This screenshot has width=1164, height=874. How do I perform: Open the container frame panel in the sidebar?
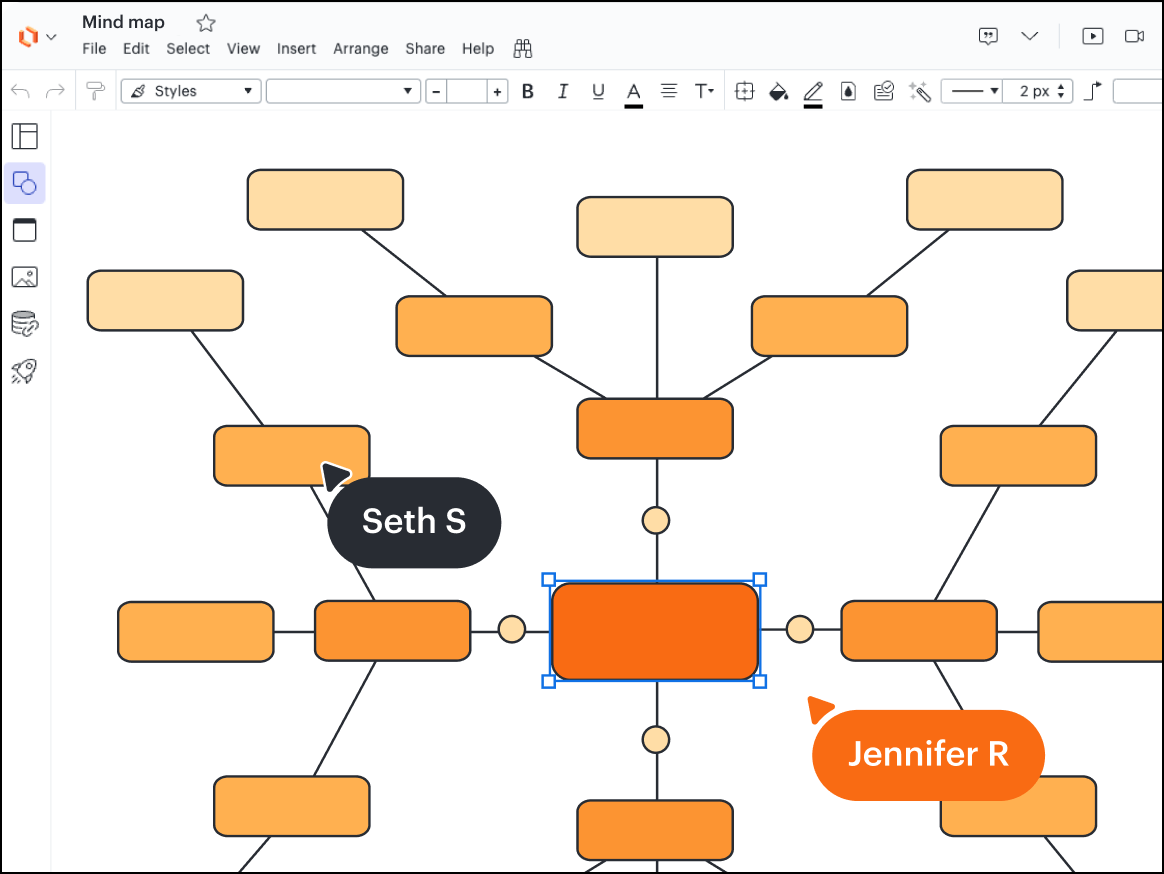[24, 230]
